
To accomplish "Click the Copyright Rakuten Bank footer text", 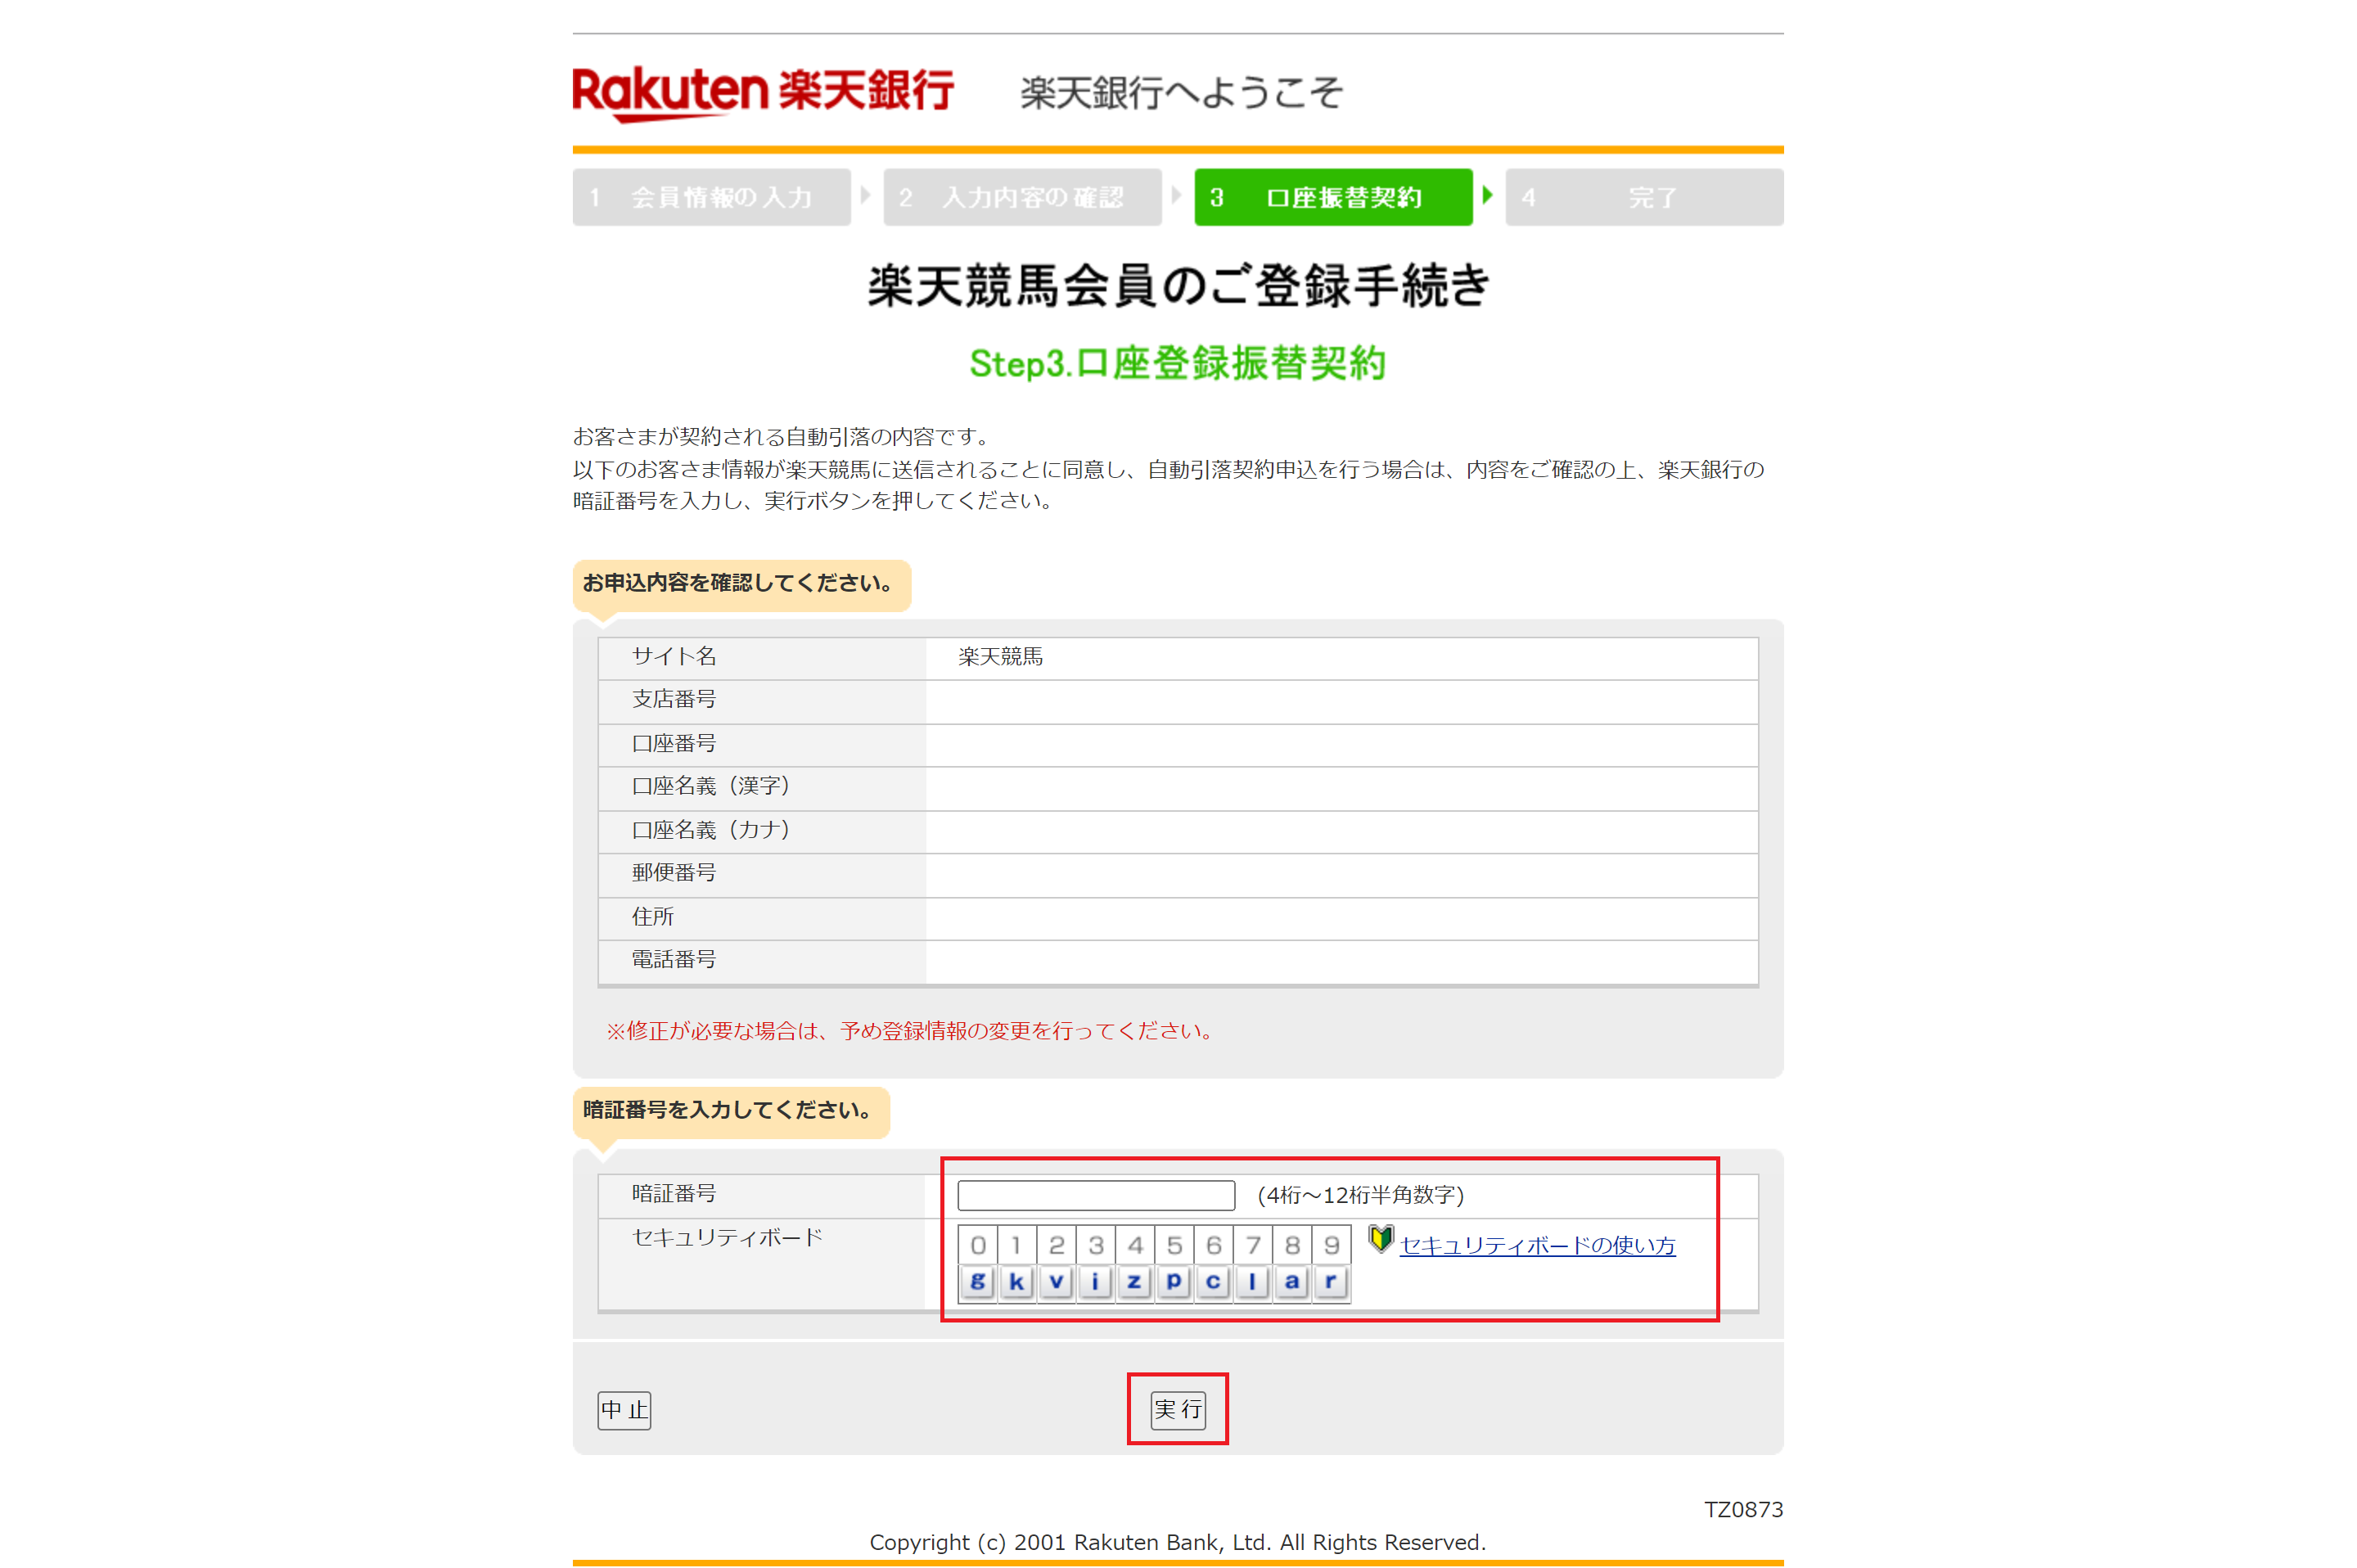I will [1177, 1542].
